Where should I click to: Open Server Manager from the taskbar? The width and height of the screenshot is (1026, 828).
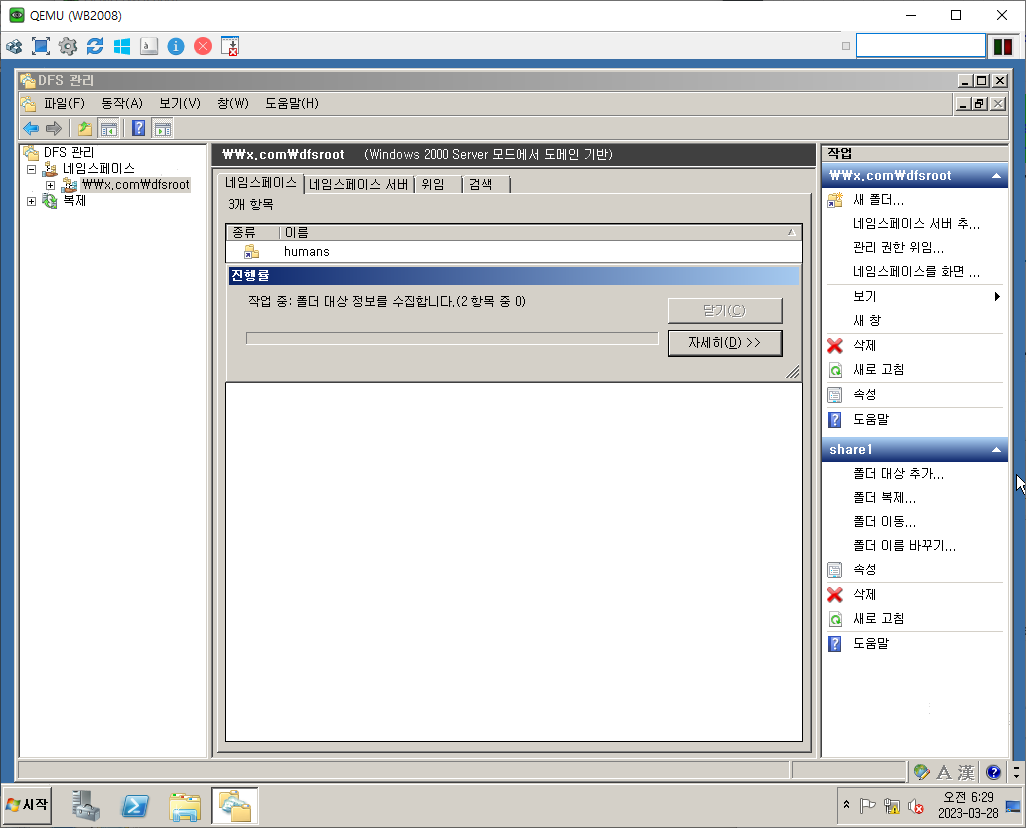pyautogui.click(x=86, y=805)
